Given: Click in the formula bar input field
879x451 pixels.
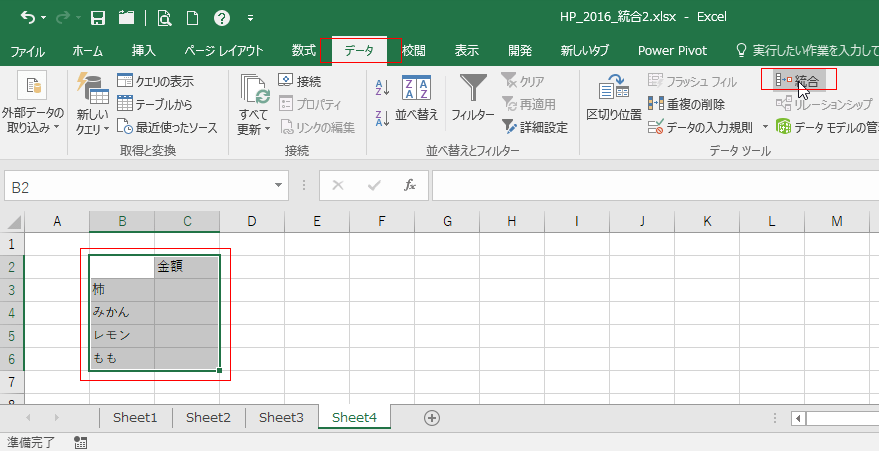Looking at the screenshot, I should 650,186.
